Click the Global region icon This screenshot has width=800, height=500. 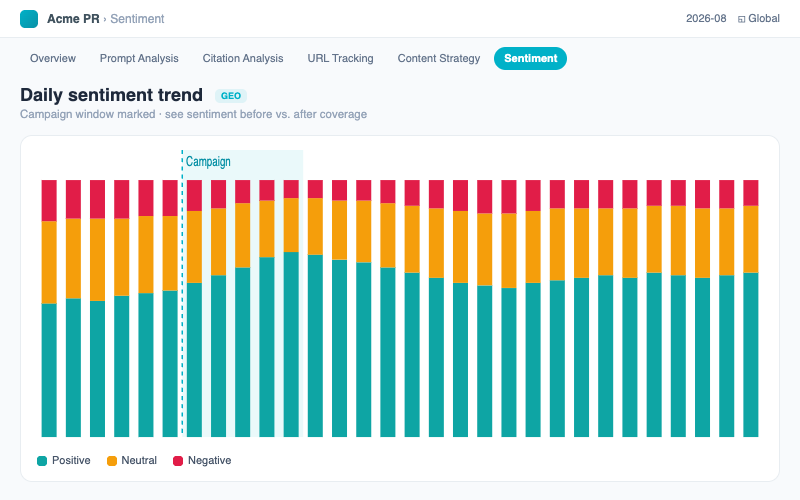(741, 19)
